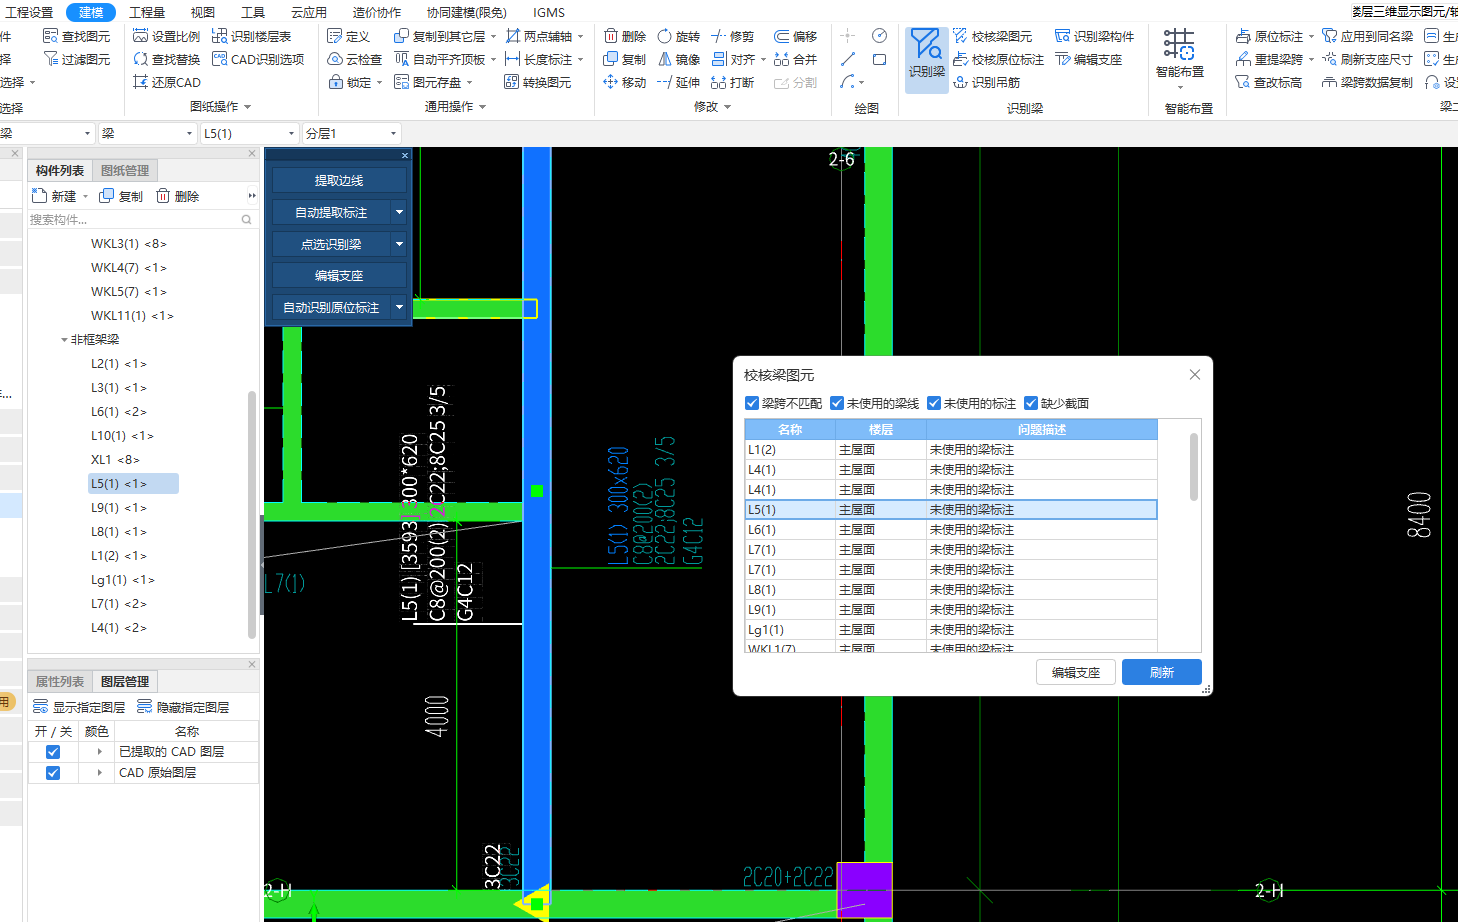Select 还原CAD restore tool
Image resolution: width=1458 pixels, height=922 pixels.
167,82
